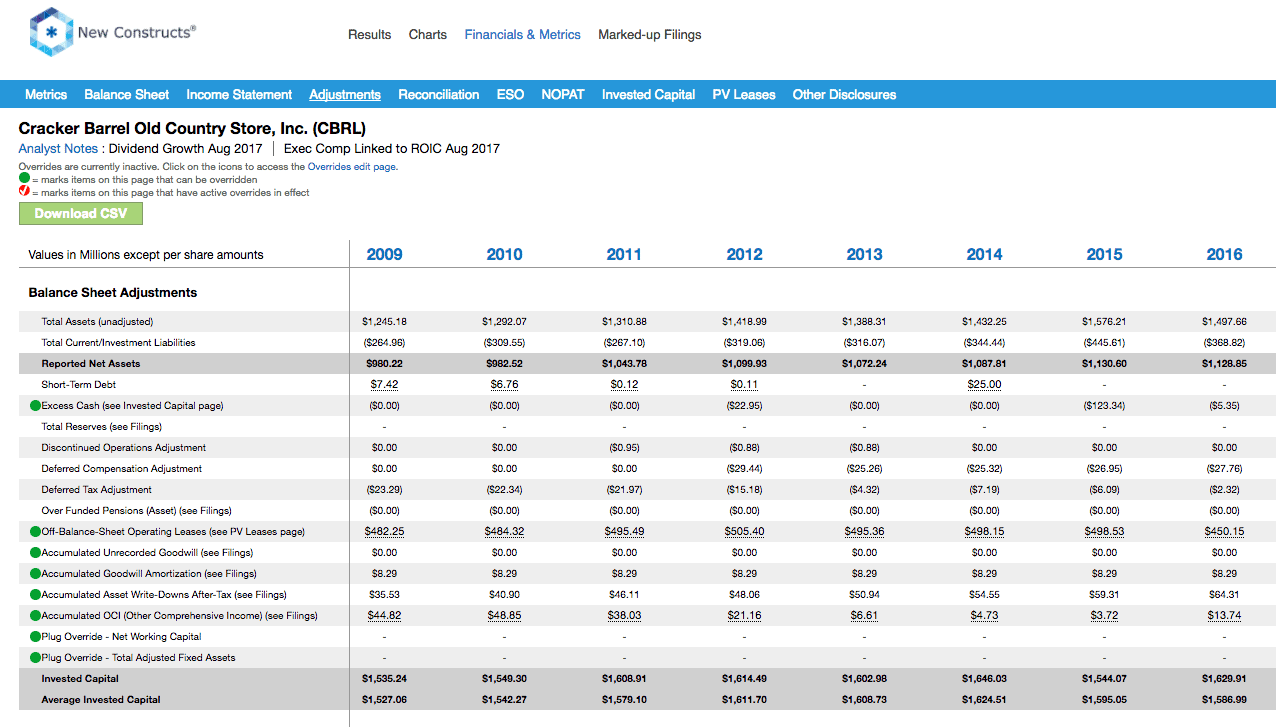Viewport: 1276px width, 727px height.
Task: Go to the Charts section
Action: [x=428, y=35]
